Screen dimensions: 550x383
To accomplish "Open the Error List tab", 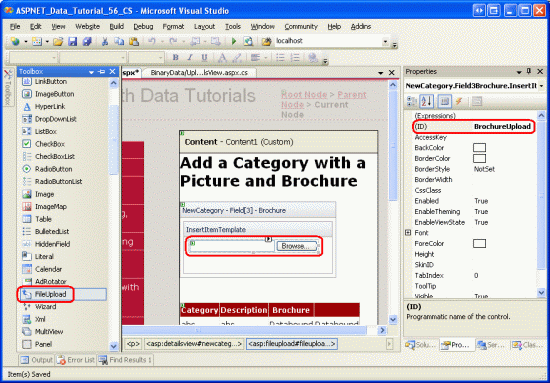I will click(76, 360).
